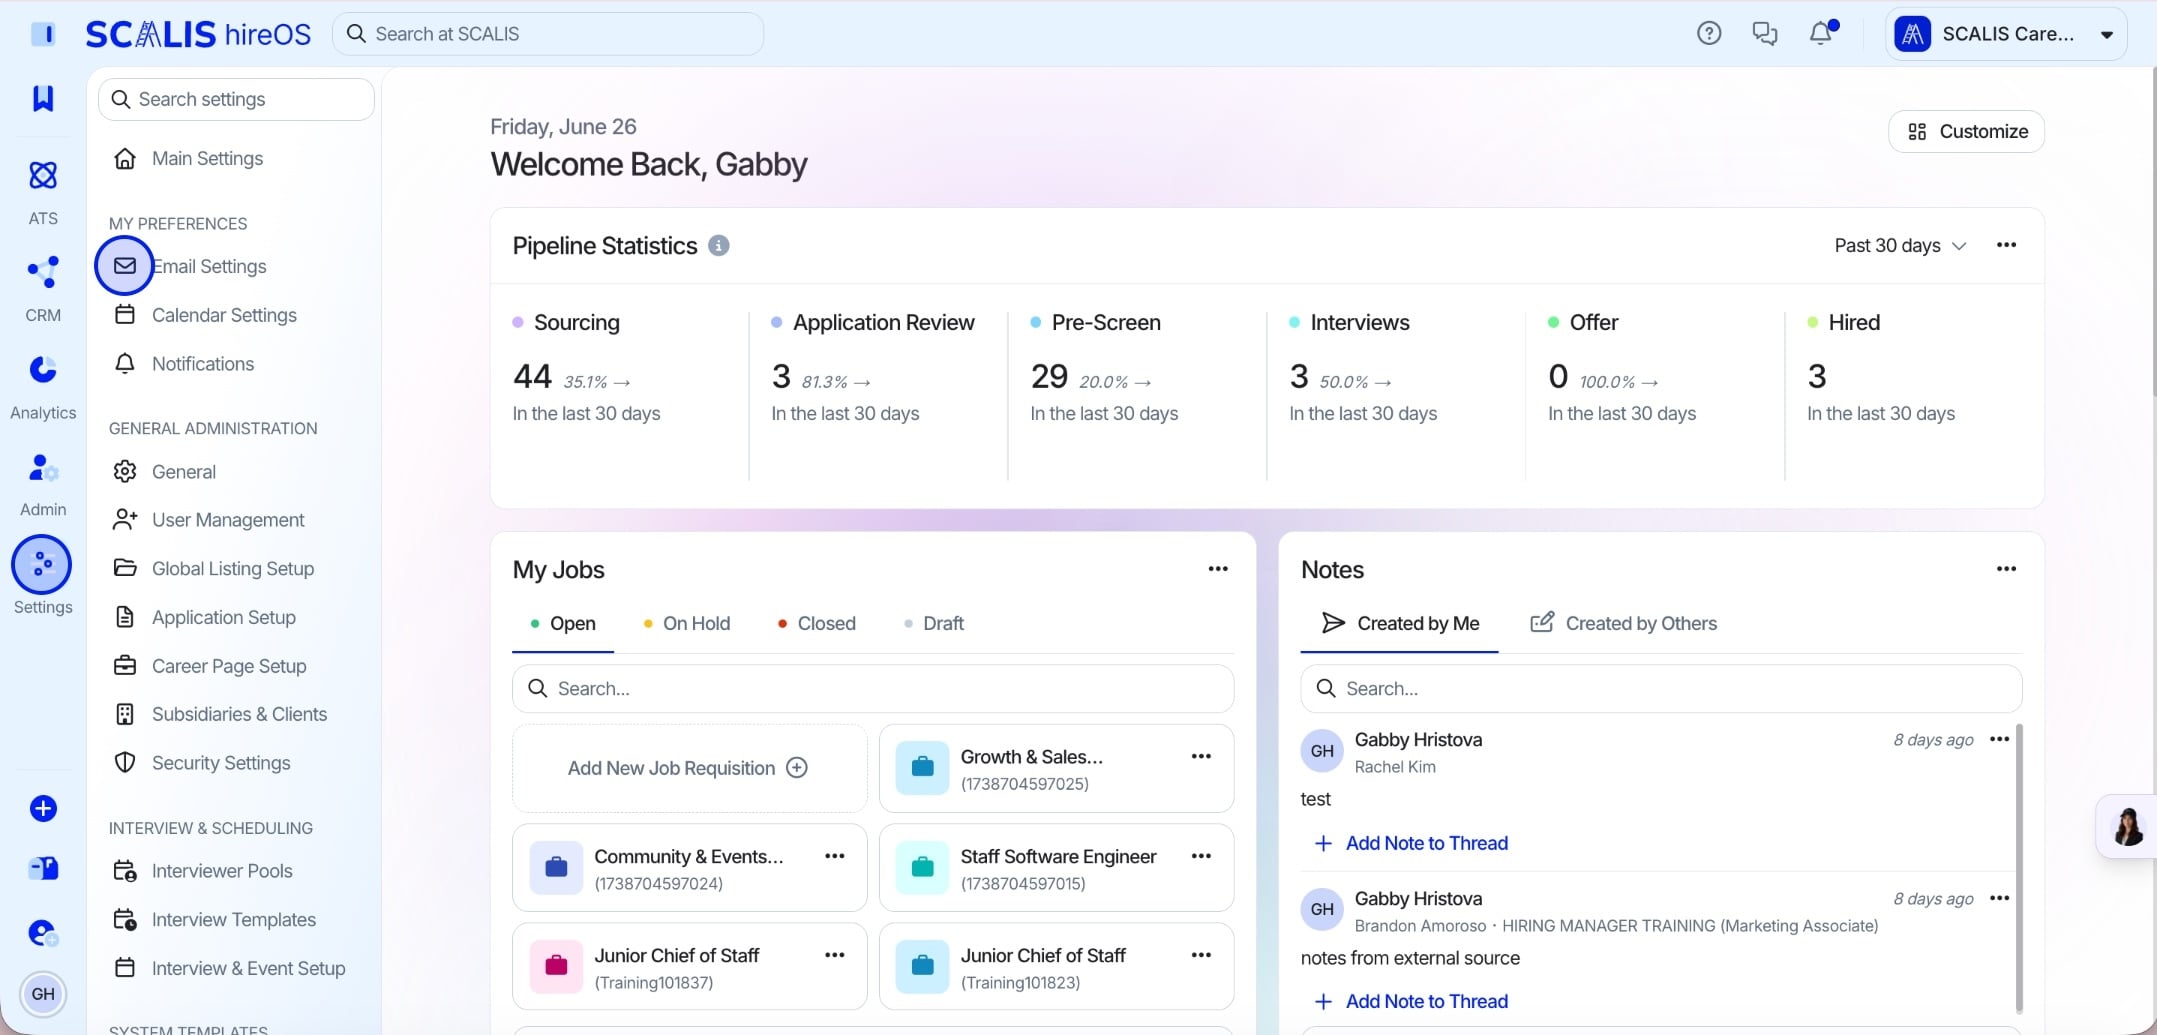The image size is (2157, 1035).
Task: Click the Notes search field
Action: [x=1661, y=688]
